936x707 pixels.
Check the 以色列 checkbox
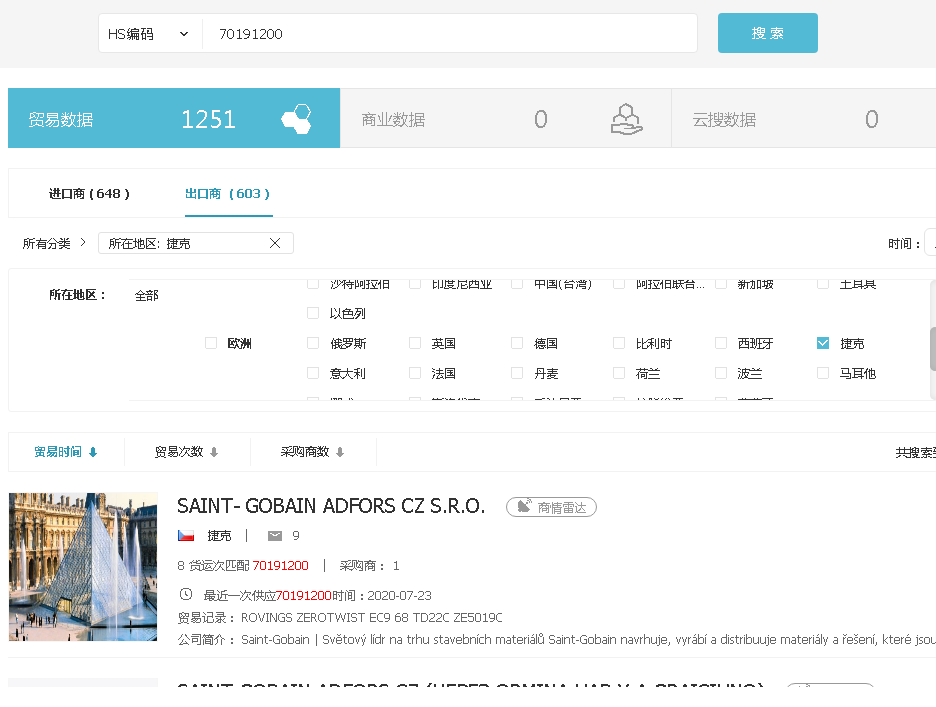click(x=313, y=313)
